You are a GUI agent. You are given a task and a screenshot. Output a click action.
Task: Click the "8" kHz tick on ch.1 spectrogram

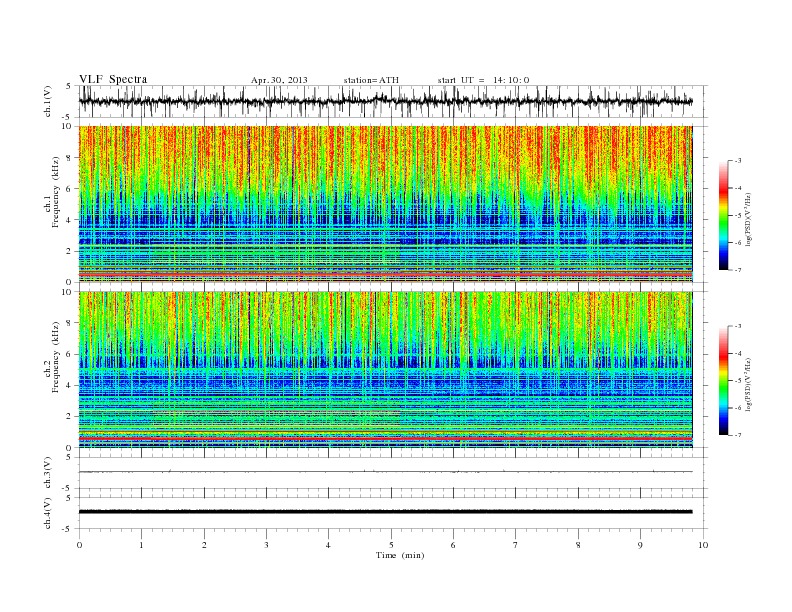pos(69,158)
